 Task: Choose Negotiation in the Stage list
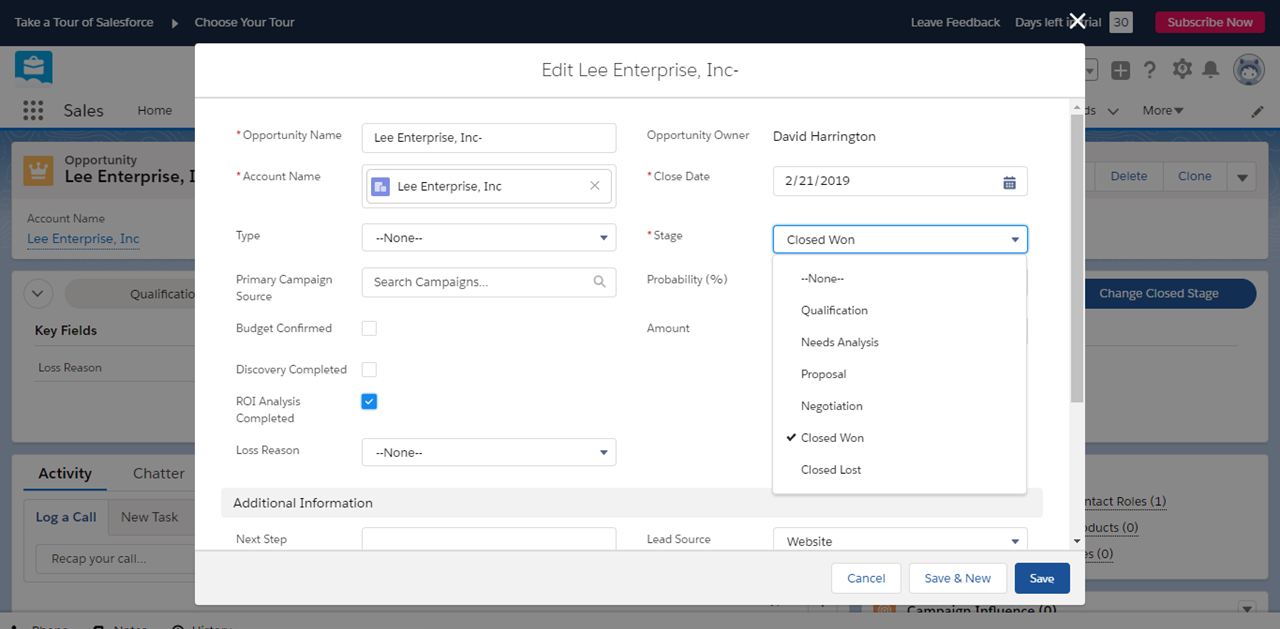pyautogui.click(x=831, y=406)
